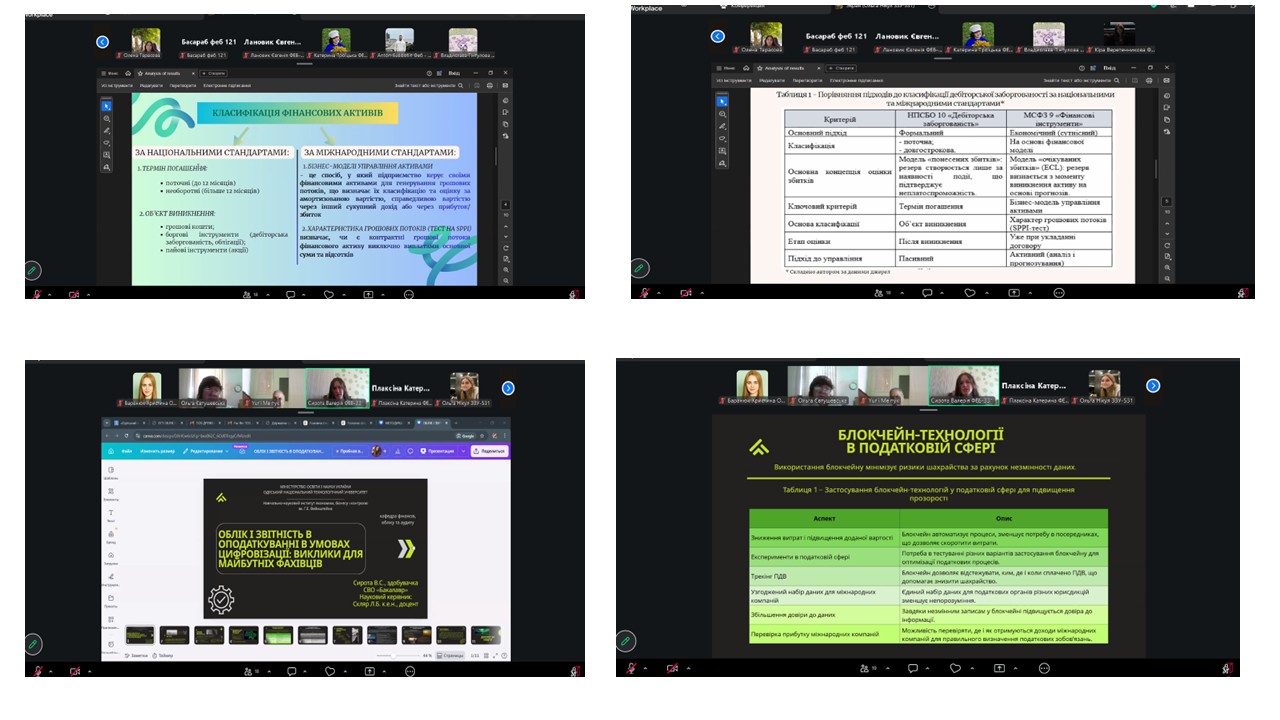Open the Elements panel in Canva's sidebar
This screenshot has width=1280, height=720.
(111, 492)
